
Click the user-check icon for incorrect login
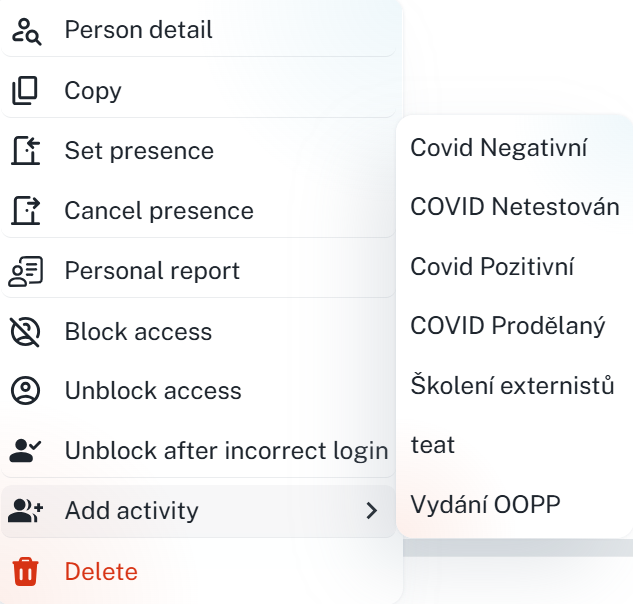(25, 451)
